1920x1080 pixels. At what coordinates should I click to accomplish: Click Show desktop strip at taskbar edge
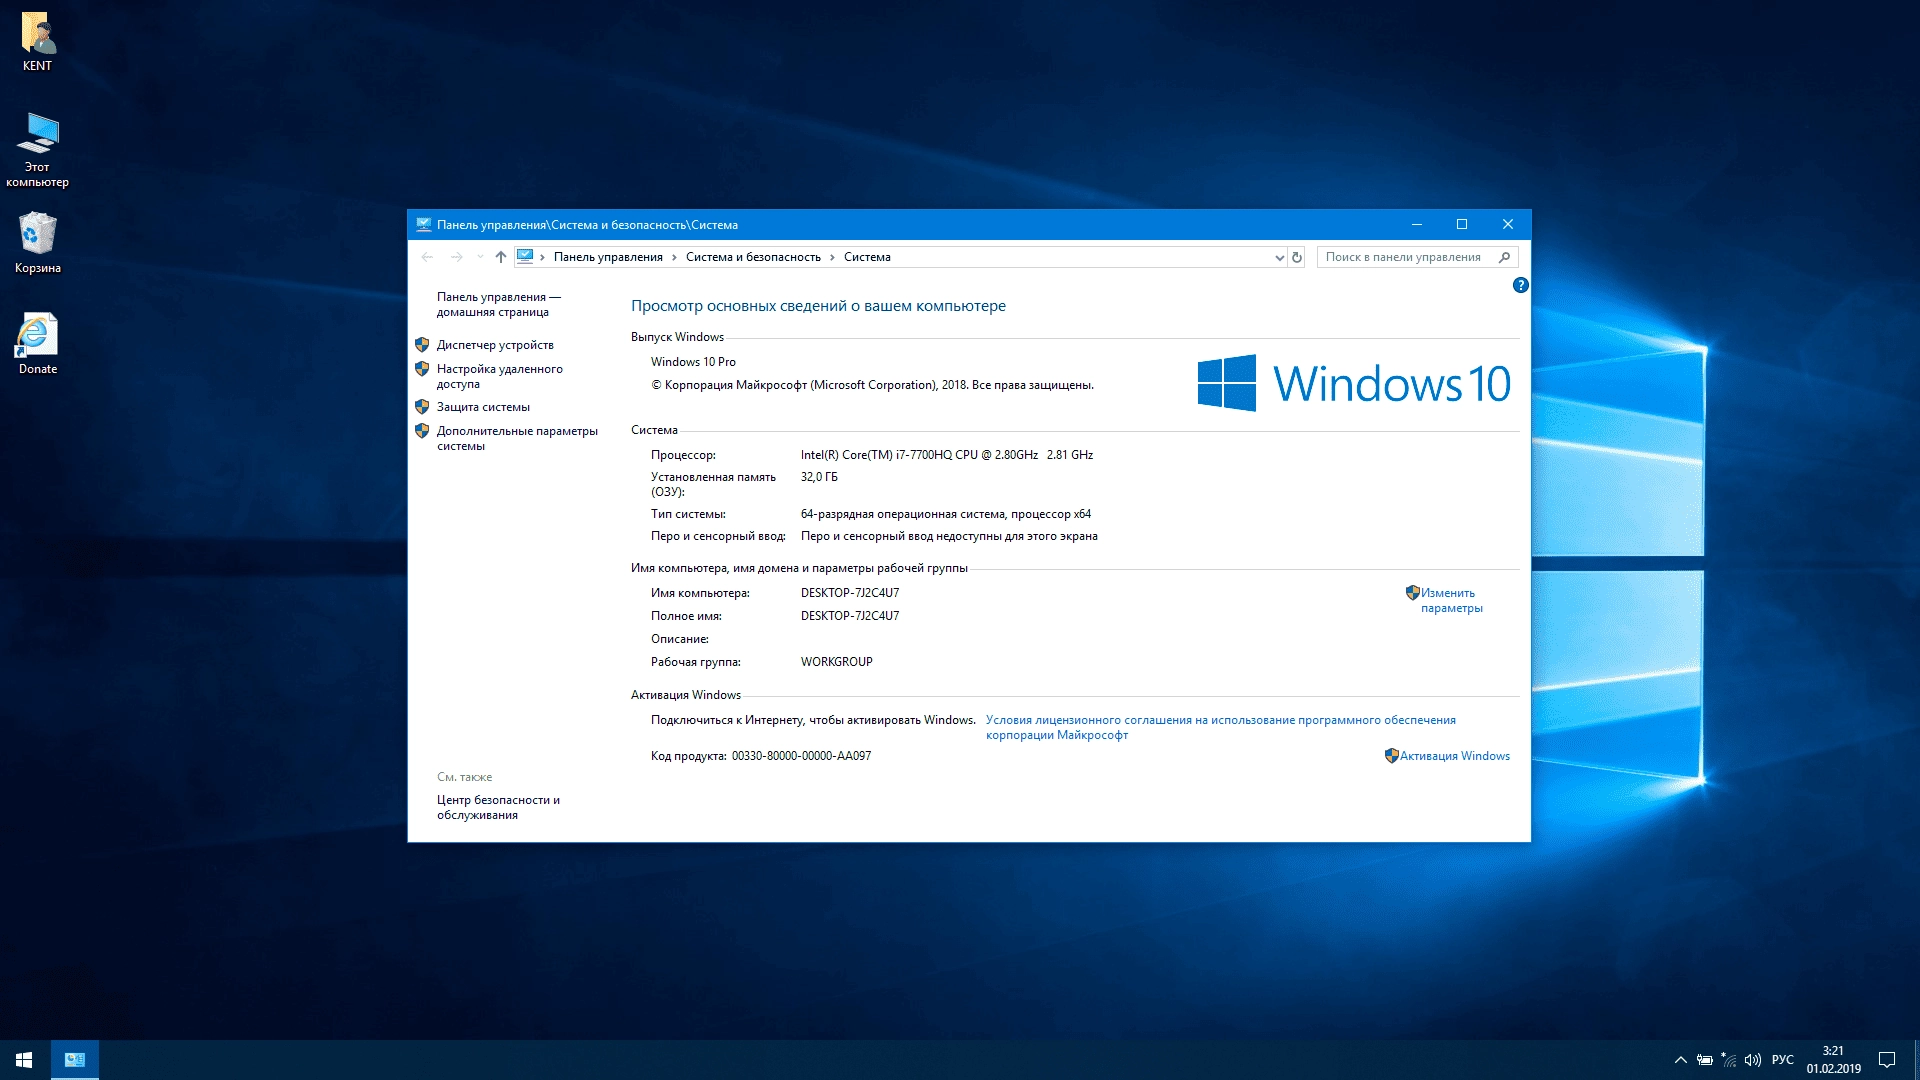point(1916,1060)
